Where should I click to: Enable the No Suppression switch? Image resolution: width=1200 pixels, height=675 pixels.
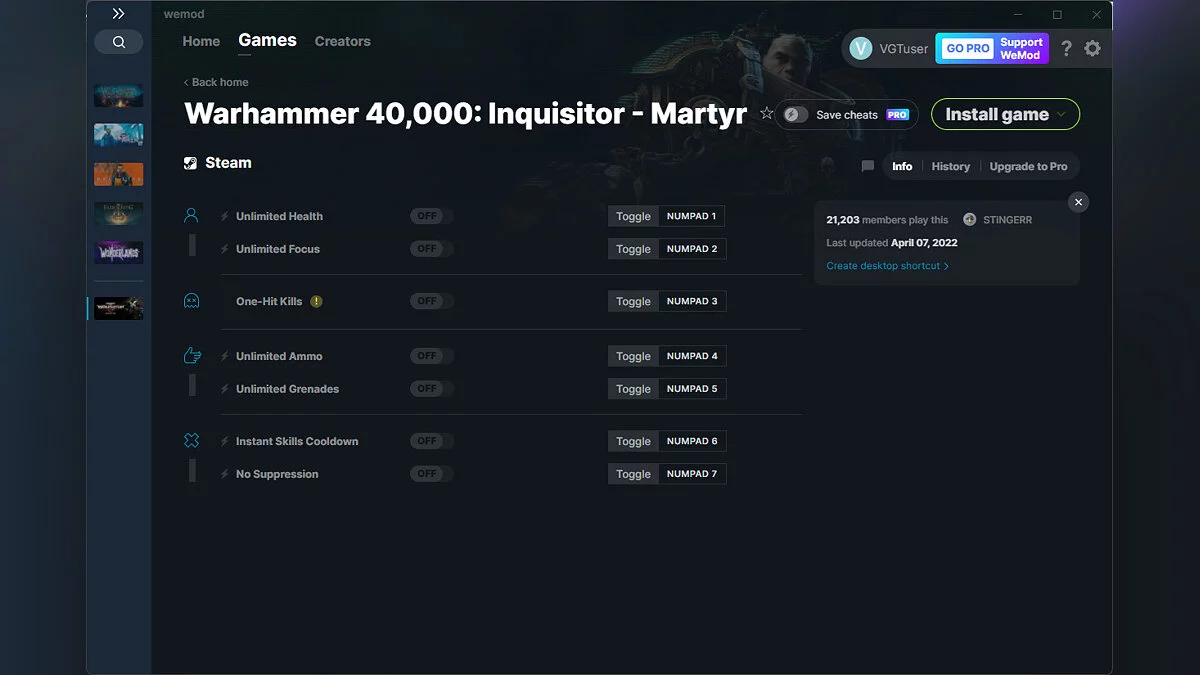430,473
